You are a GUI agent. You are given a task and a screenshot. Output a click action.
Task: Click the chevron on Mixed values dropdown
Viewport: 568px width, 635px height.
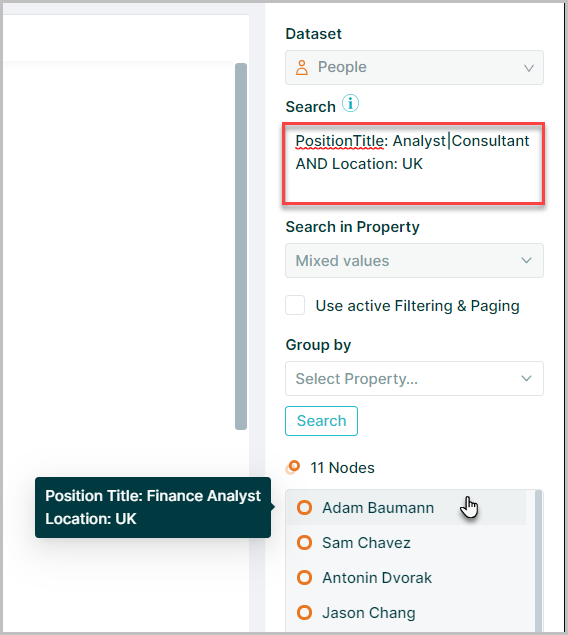click(x=526, y=260)
